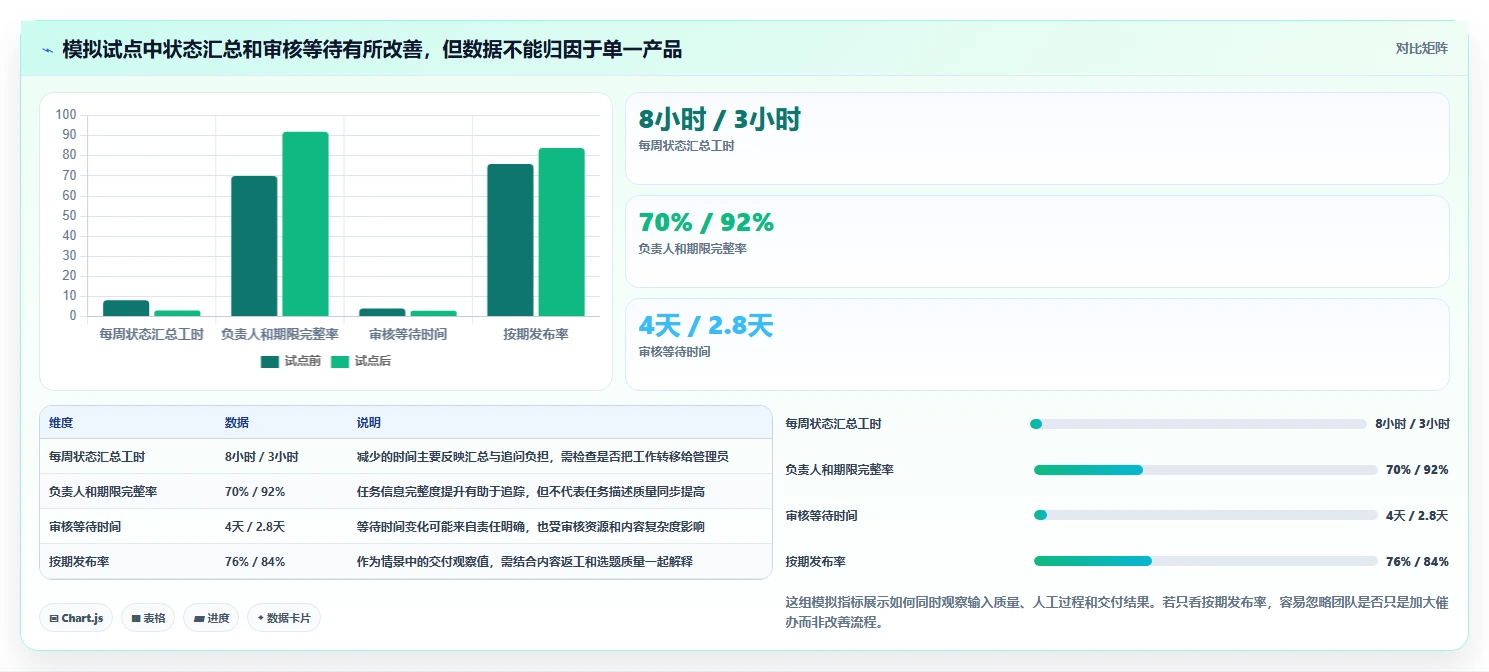
Task: Click table value 76% / 84%
Action: coord(255,561)
